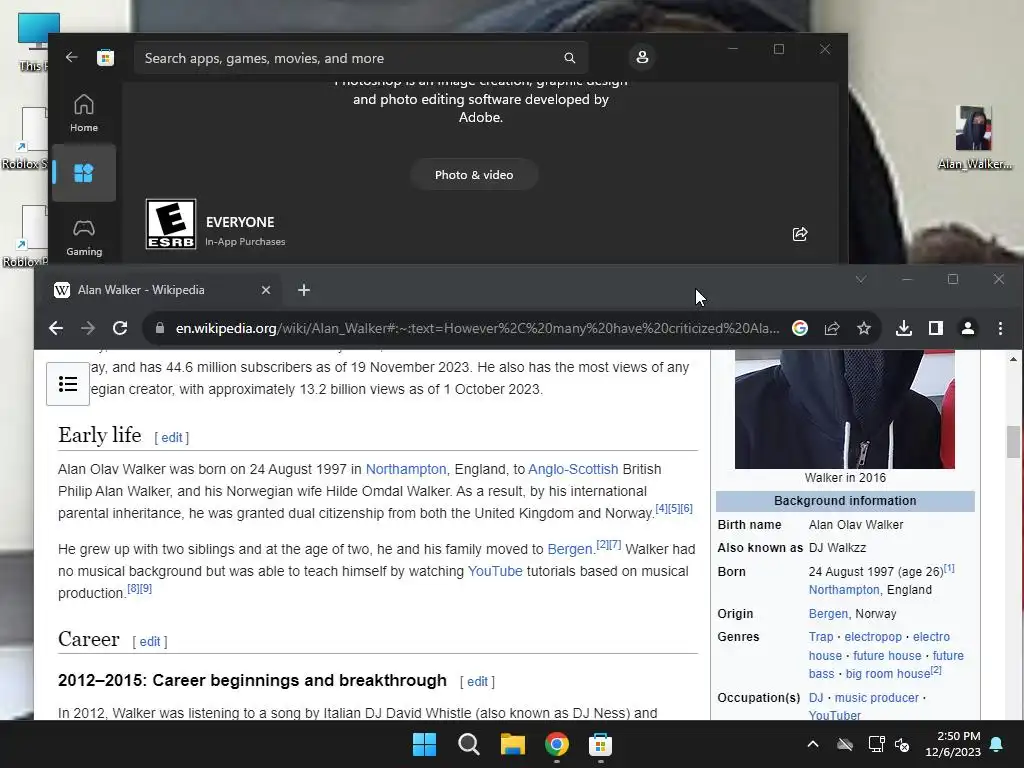Edit the Career section
The height and width of the screenshot is (768, 1024).
coord(150,642)
